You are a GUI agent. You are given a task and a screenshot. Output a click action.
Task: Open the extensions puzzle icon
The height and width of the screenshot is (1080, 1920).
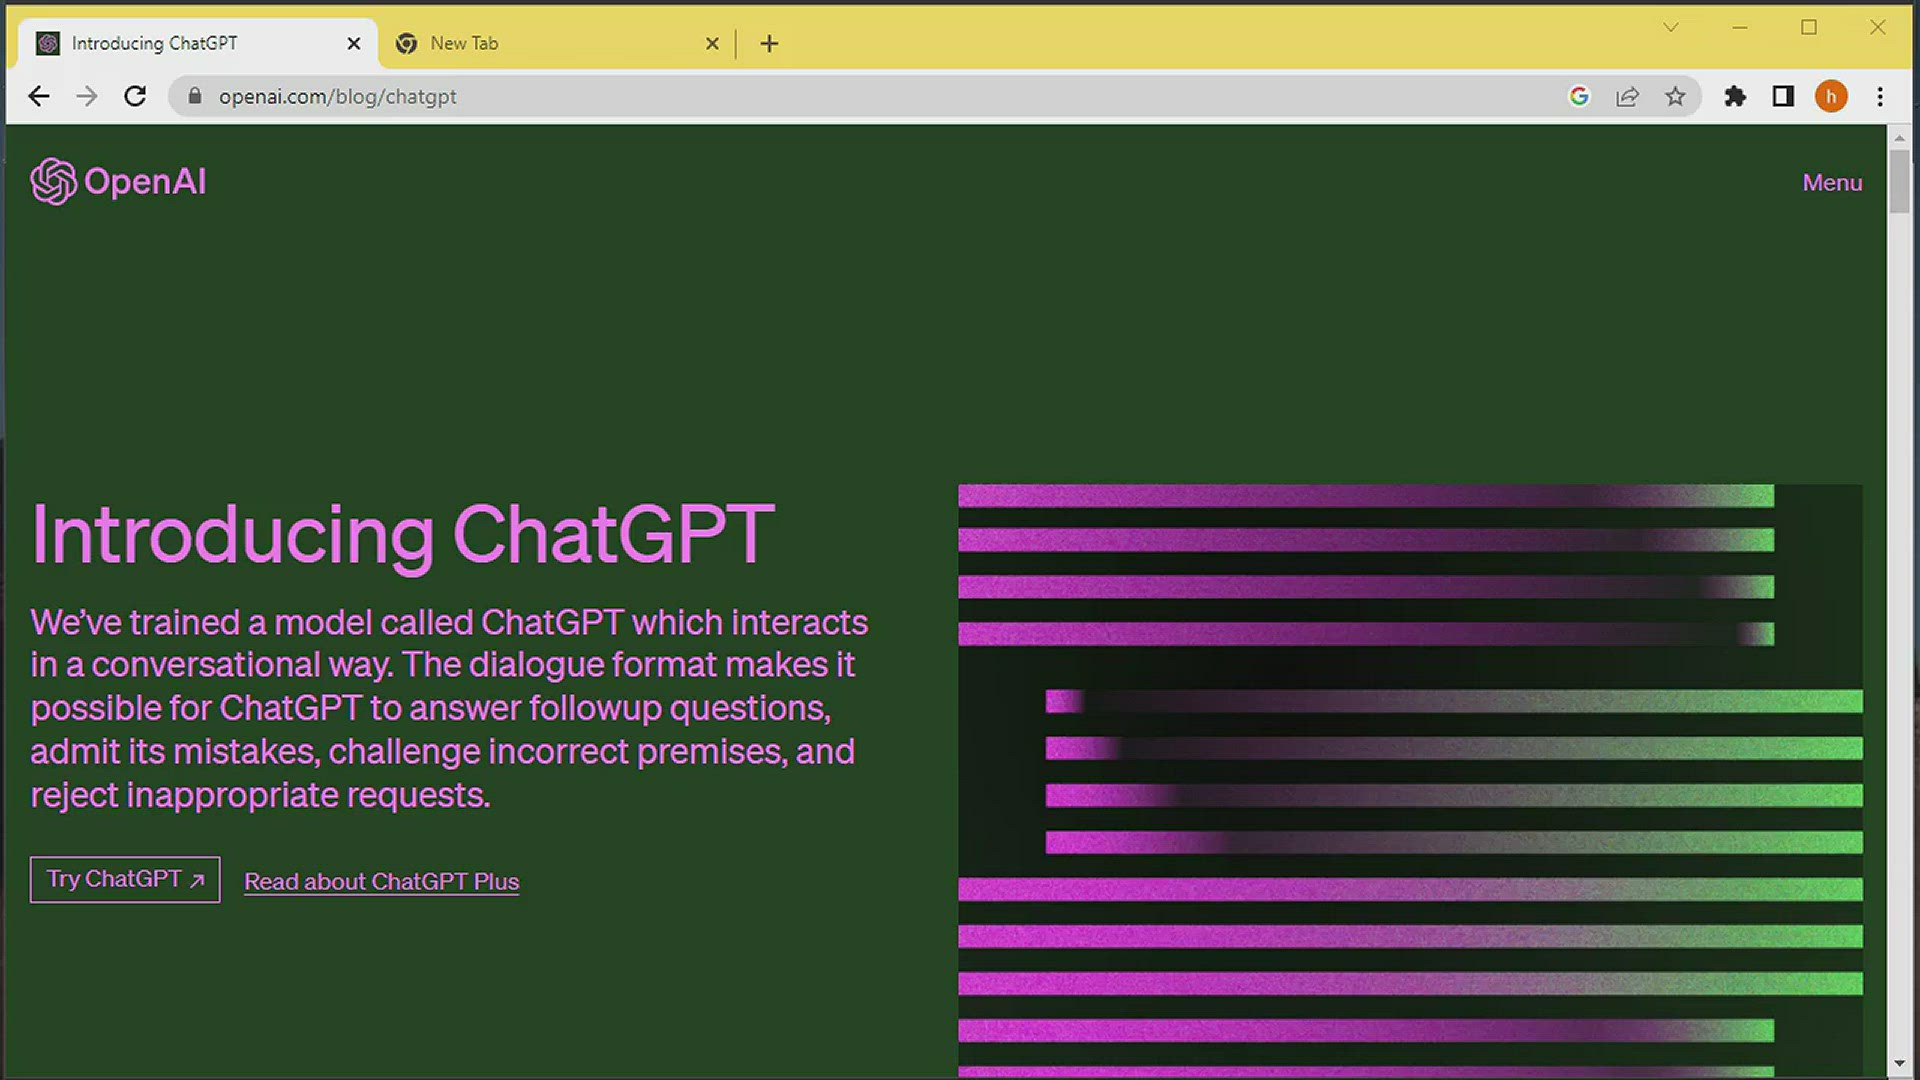point(1735,96)
